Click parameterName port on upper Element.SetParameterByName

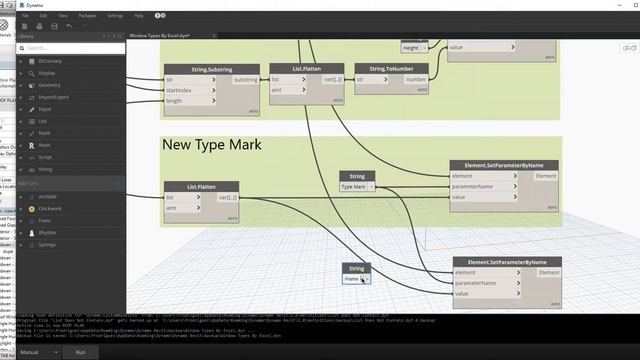484,187
